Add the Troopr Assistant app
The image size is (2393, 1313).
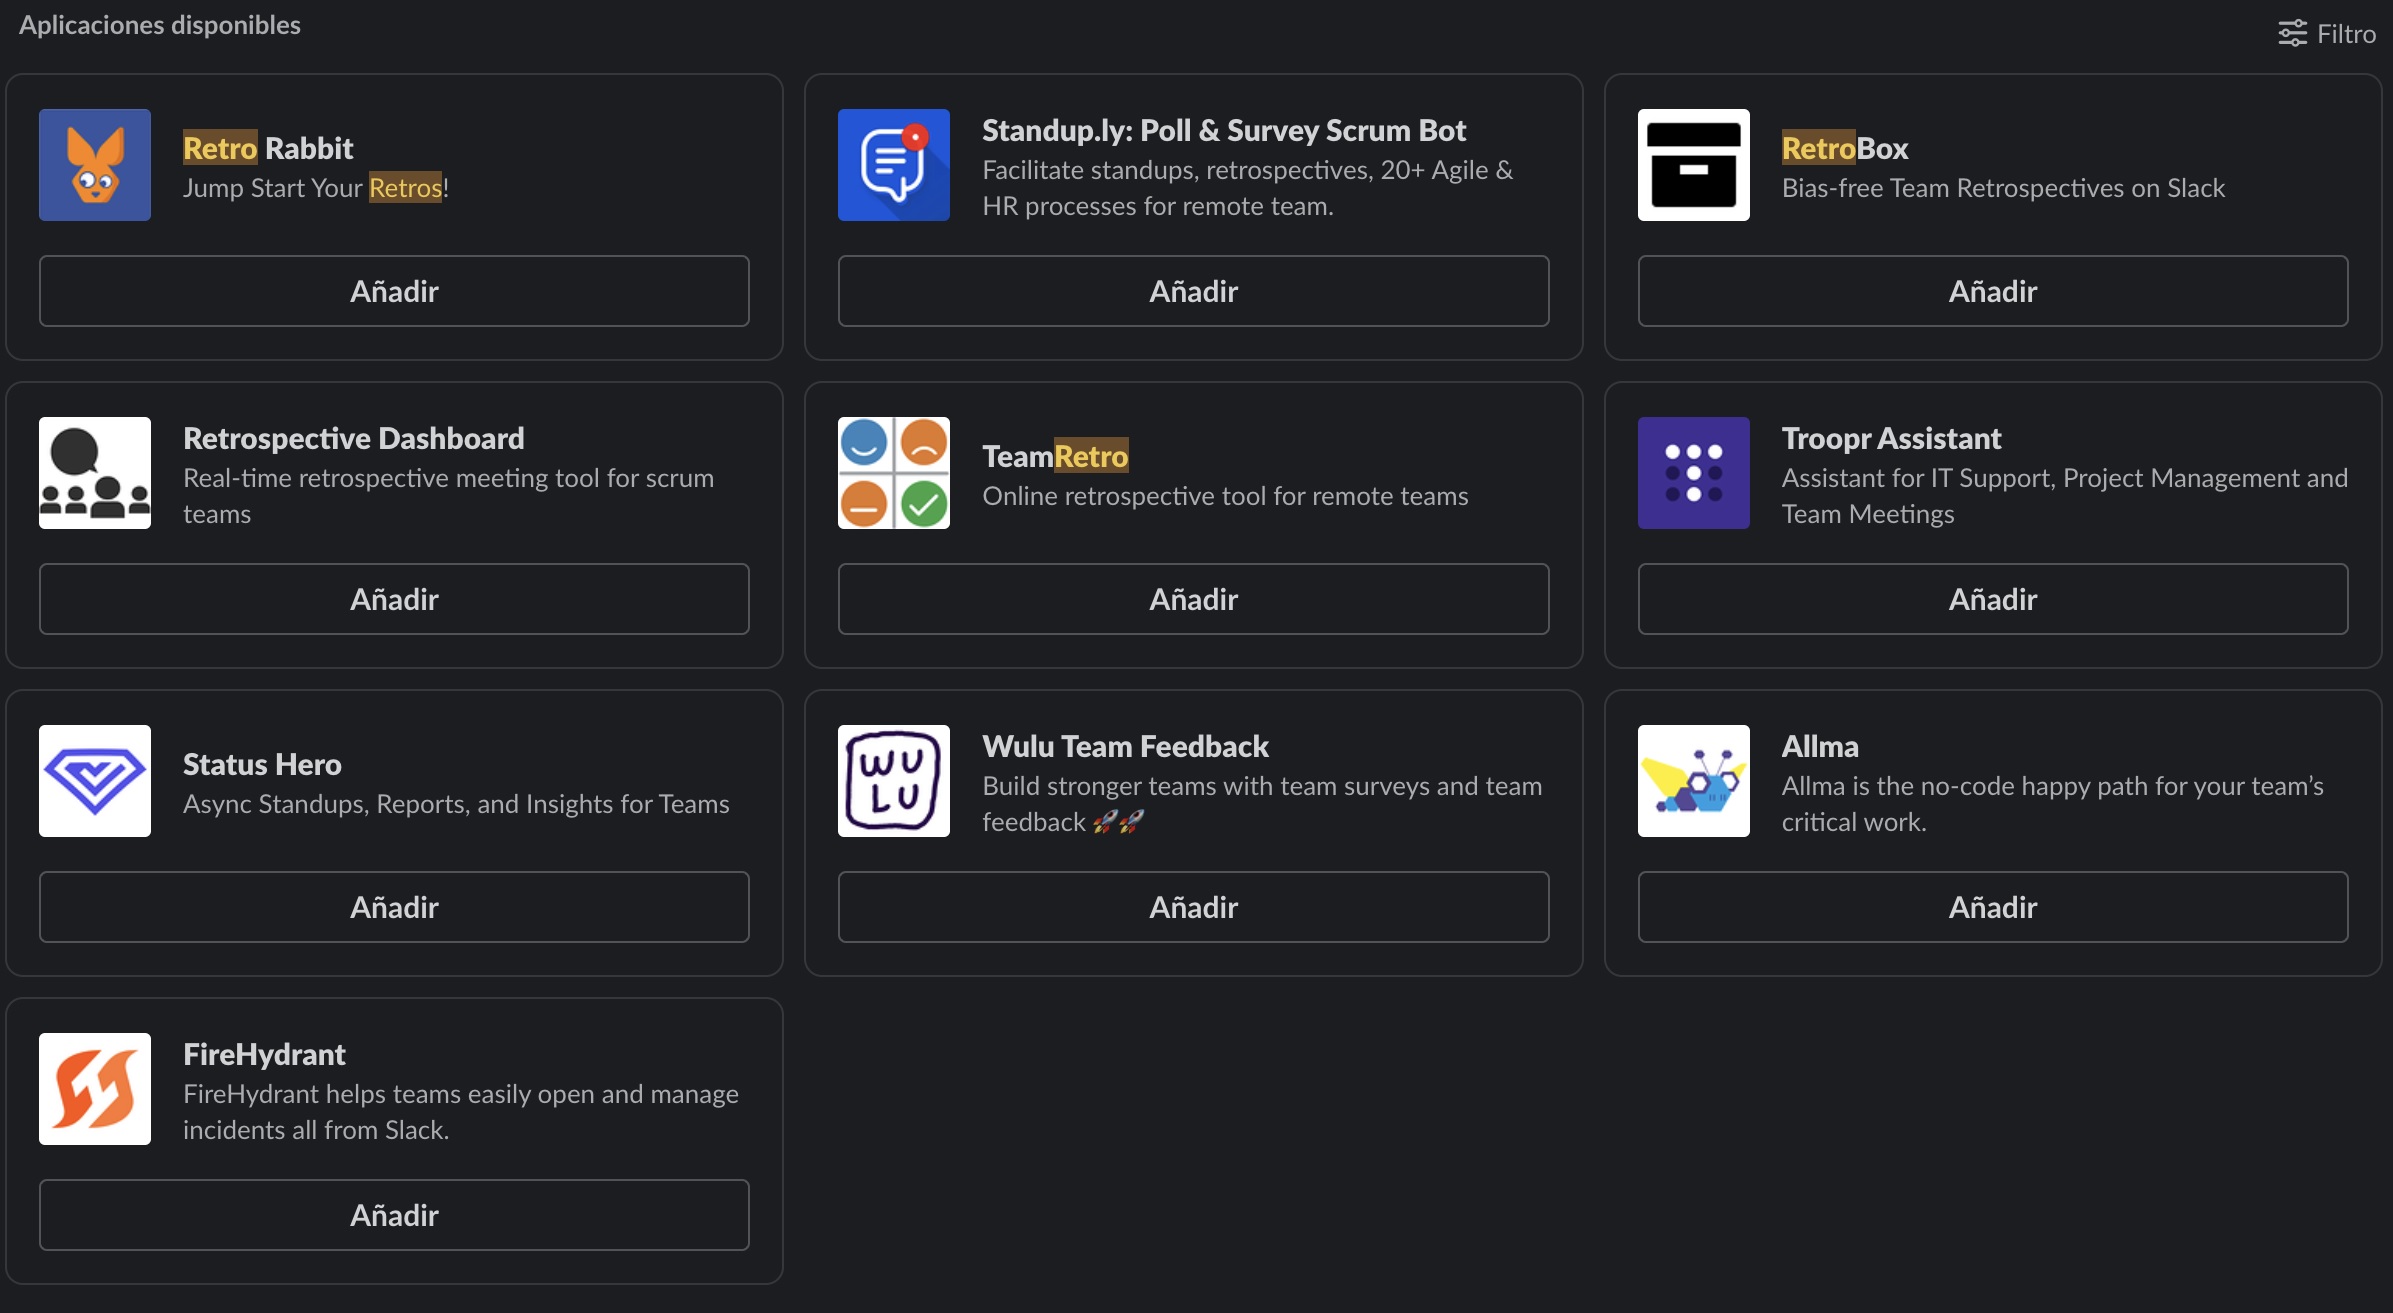coord(1993,599)
